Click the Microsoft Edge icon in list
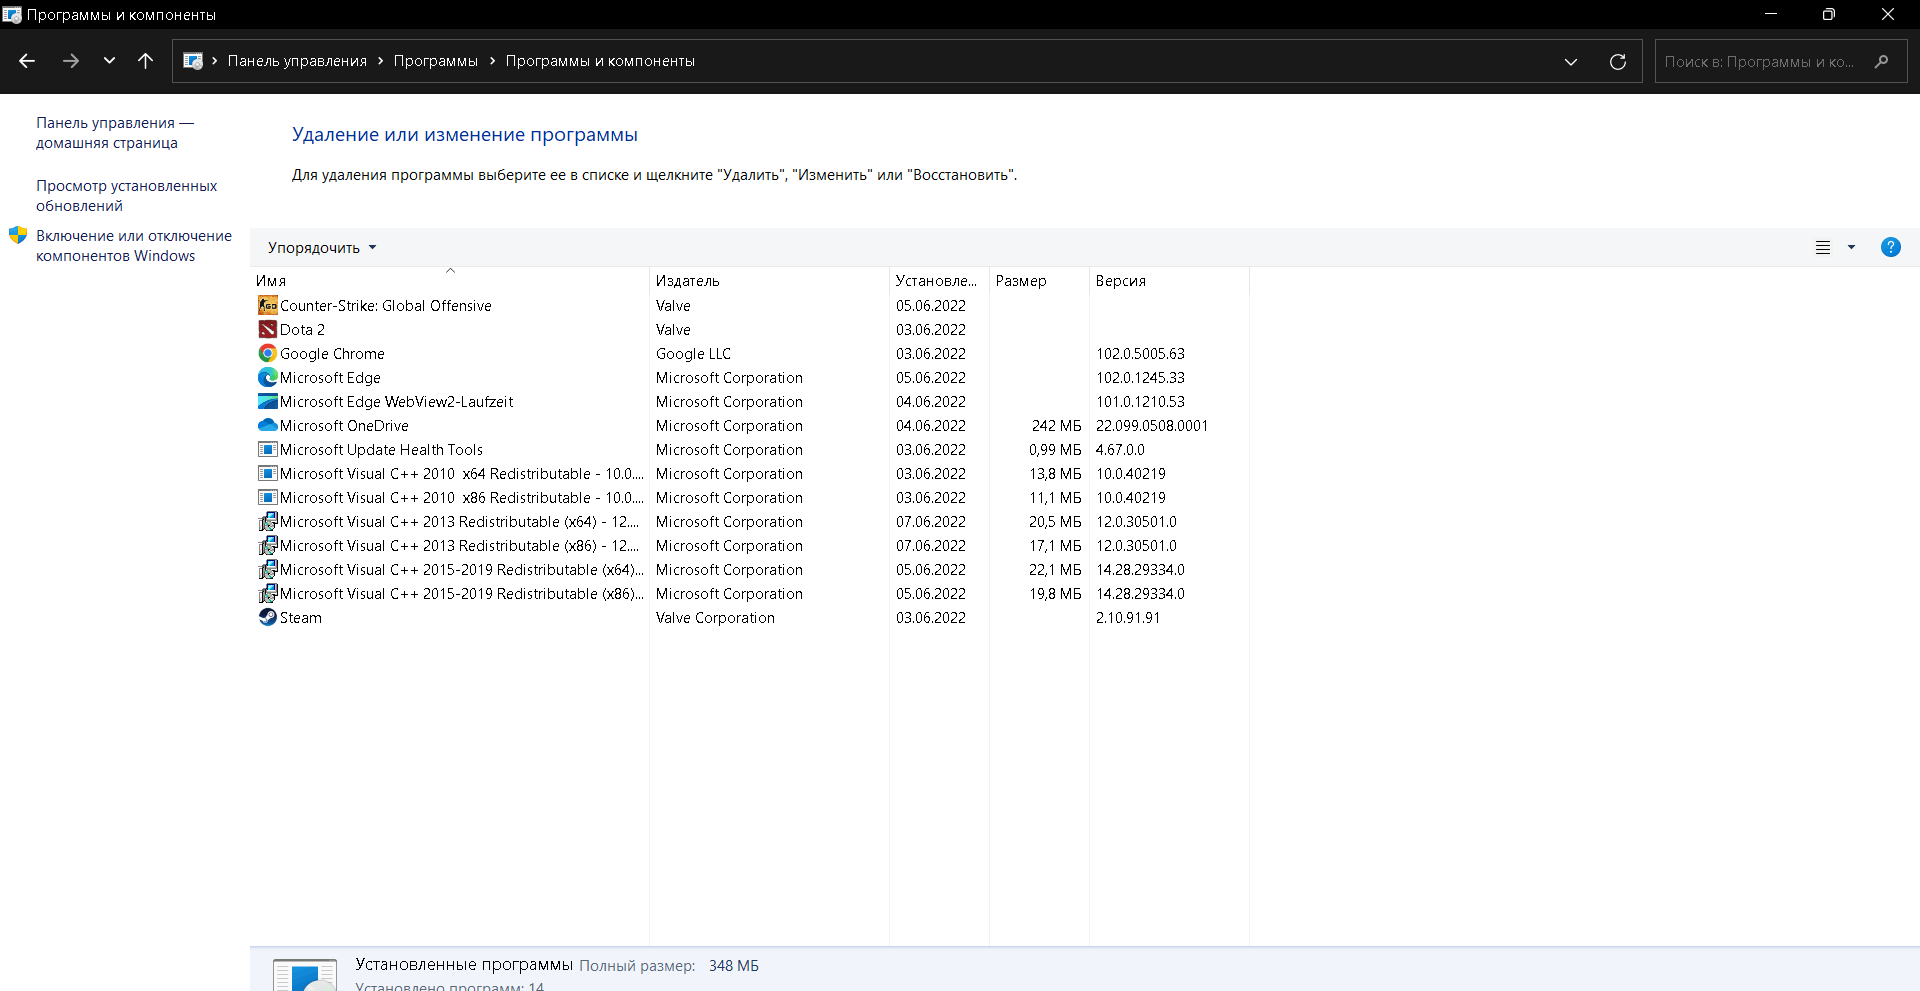The height and width of the screenshot is (991, 1920). pos(267,377)
